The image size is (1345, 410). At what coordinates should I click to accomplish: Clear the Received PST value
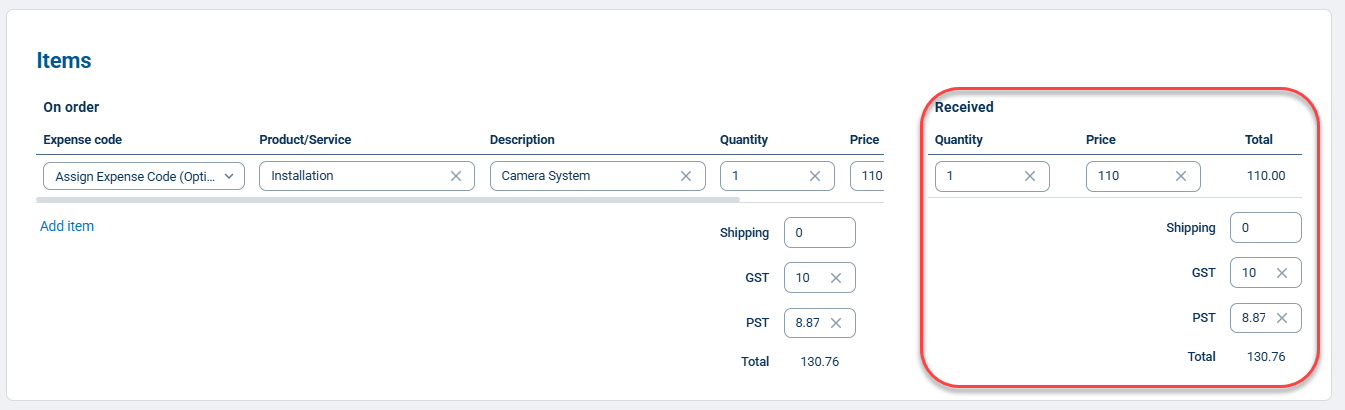[x=1282, y=318]
